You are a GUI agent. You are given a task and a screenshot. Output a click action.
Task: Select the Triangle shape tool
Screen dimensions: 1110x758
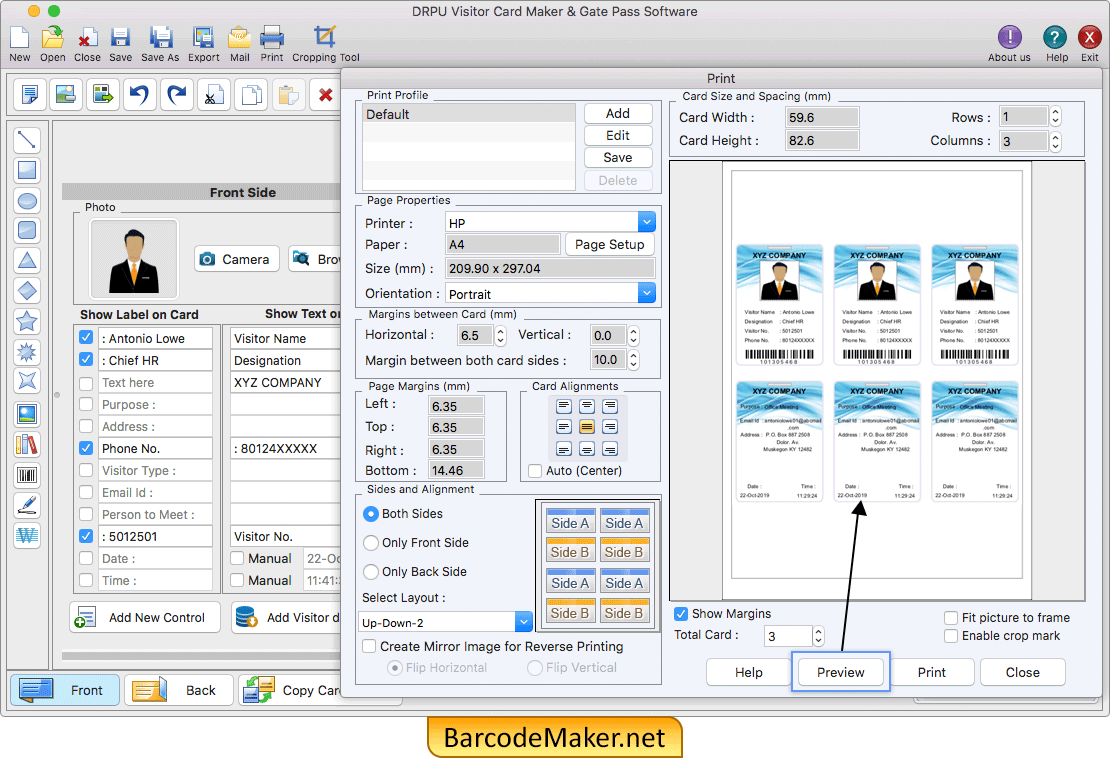27,260
